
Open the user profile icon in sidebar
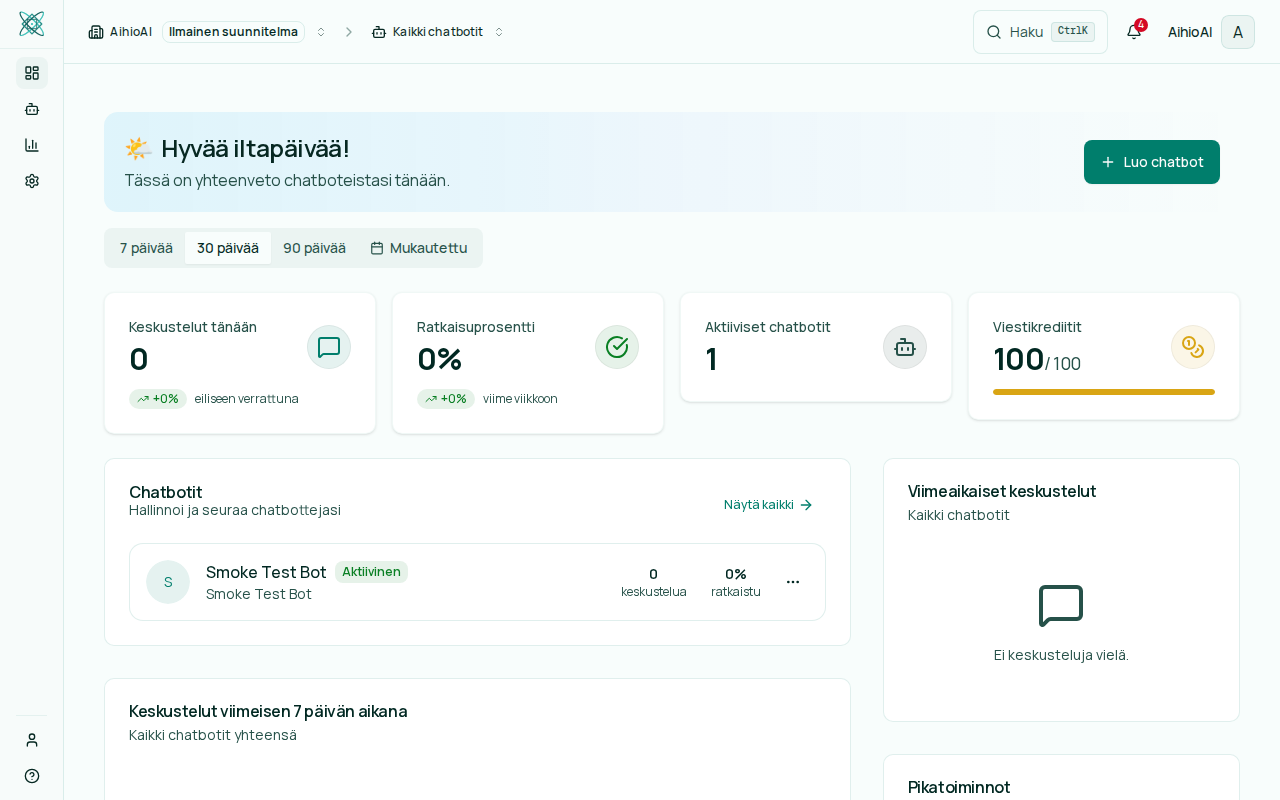[32, 740]
